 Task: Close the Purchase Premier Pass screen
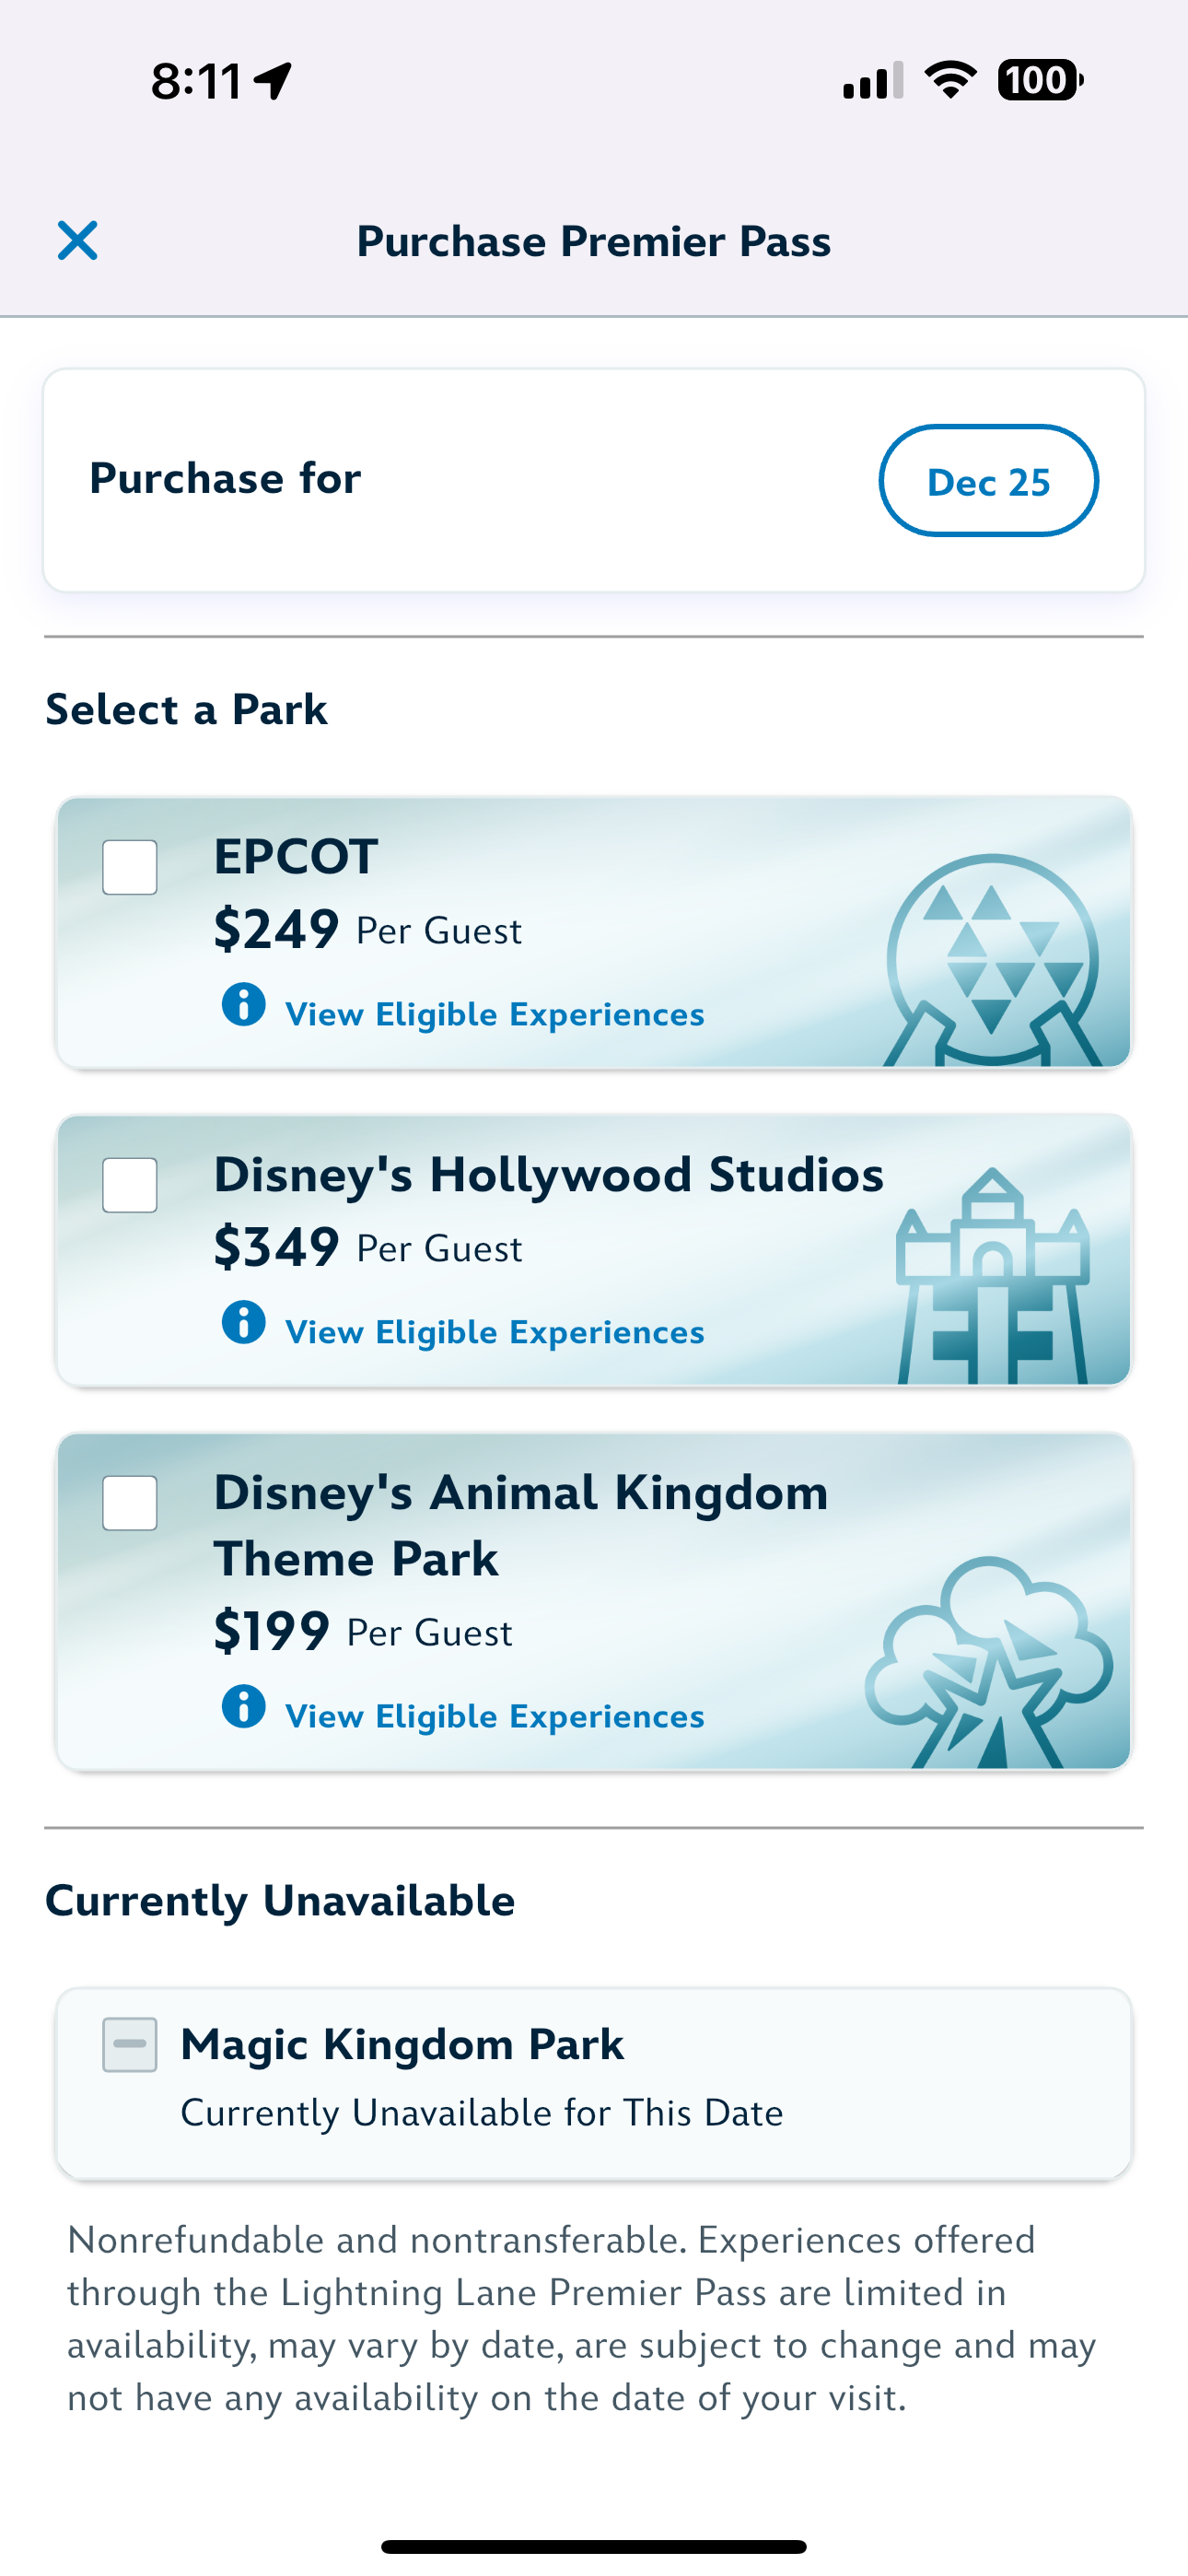[x=77, y=241]
